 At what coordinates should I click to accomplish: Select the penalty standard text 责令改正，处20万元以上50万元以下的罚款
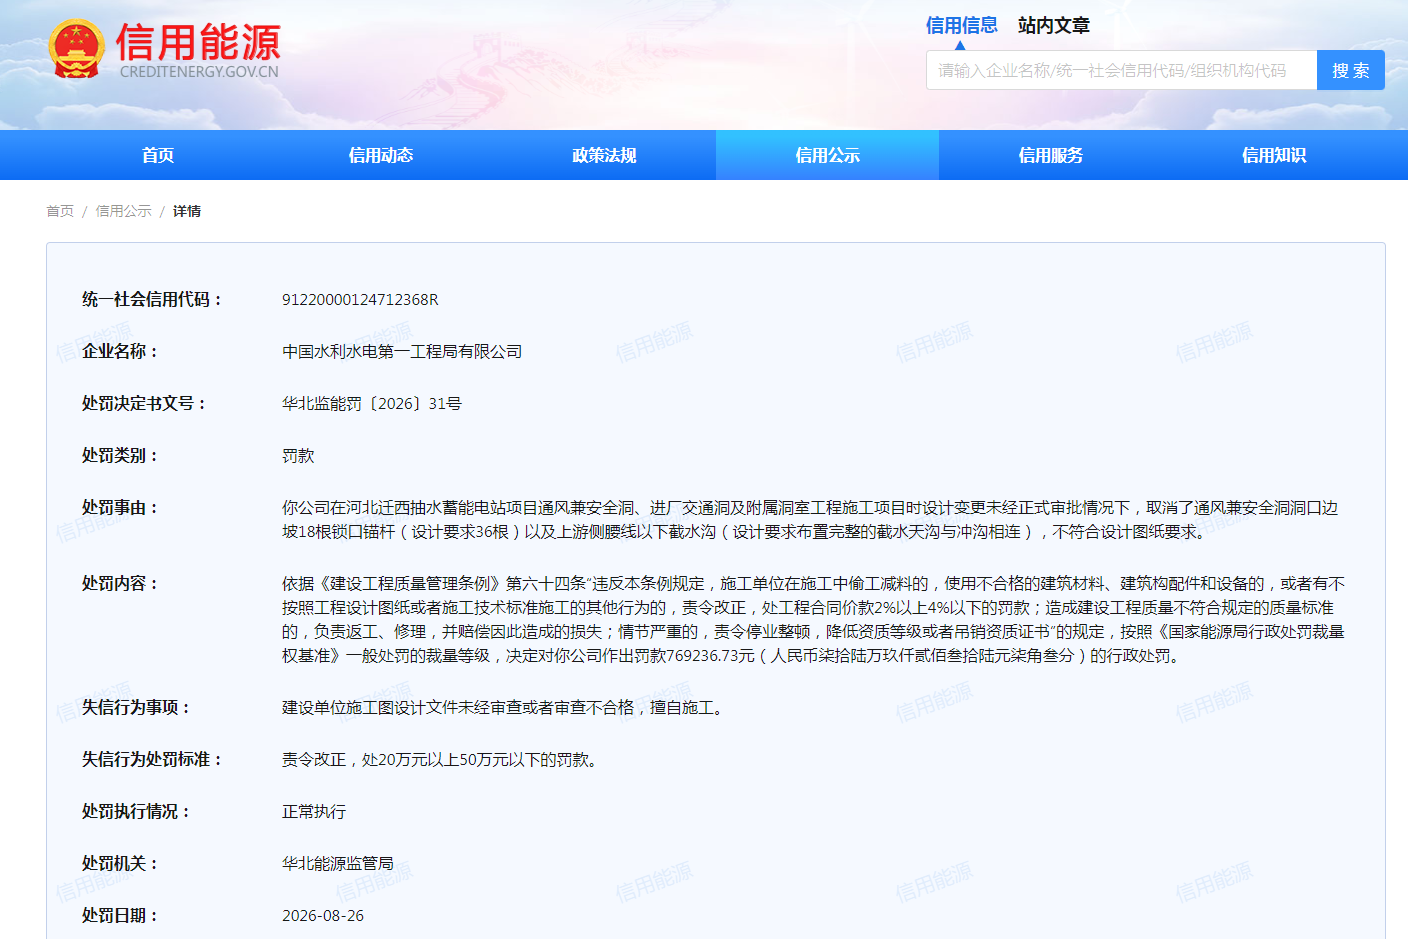441,760
